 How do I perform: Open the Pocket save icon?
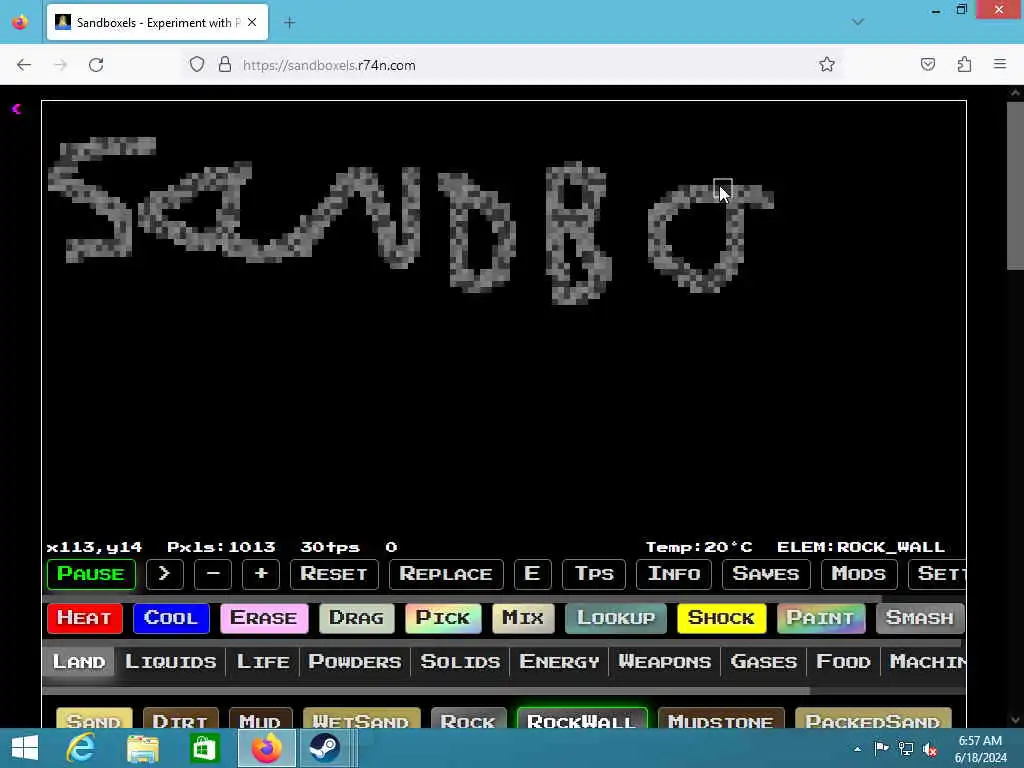927,65
